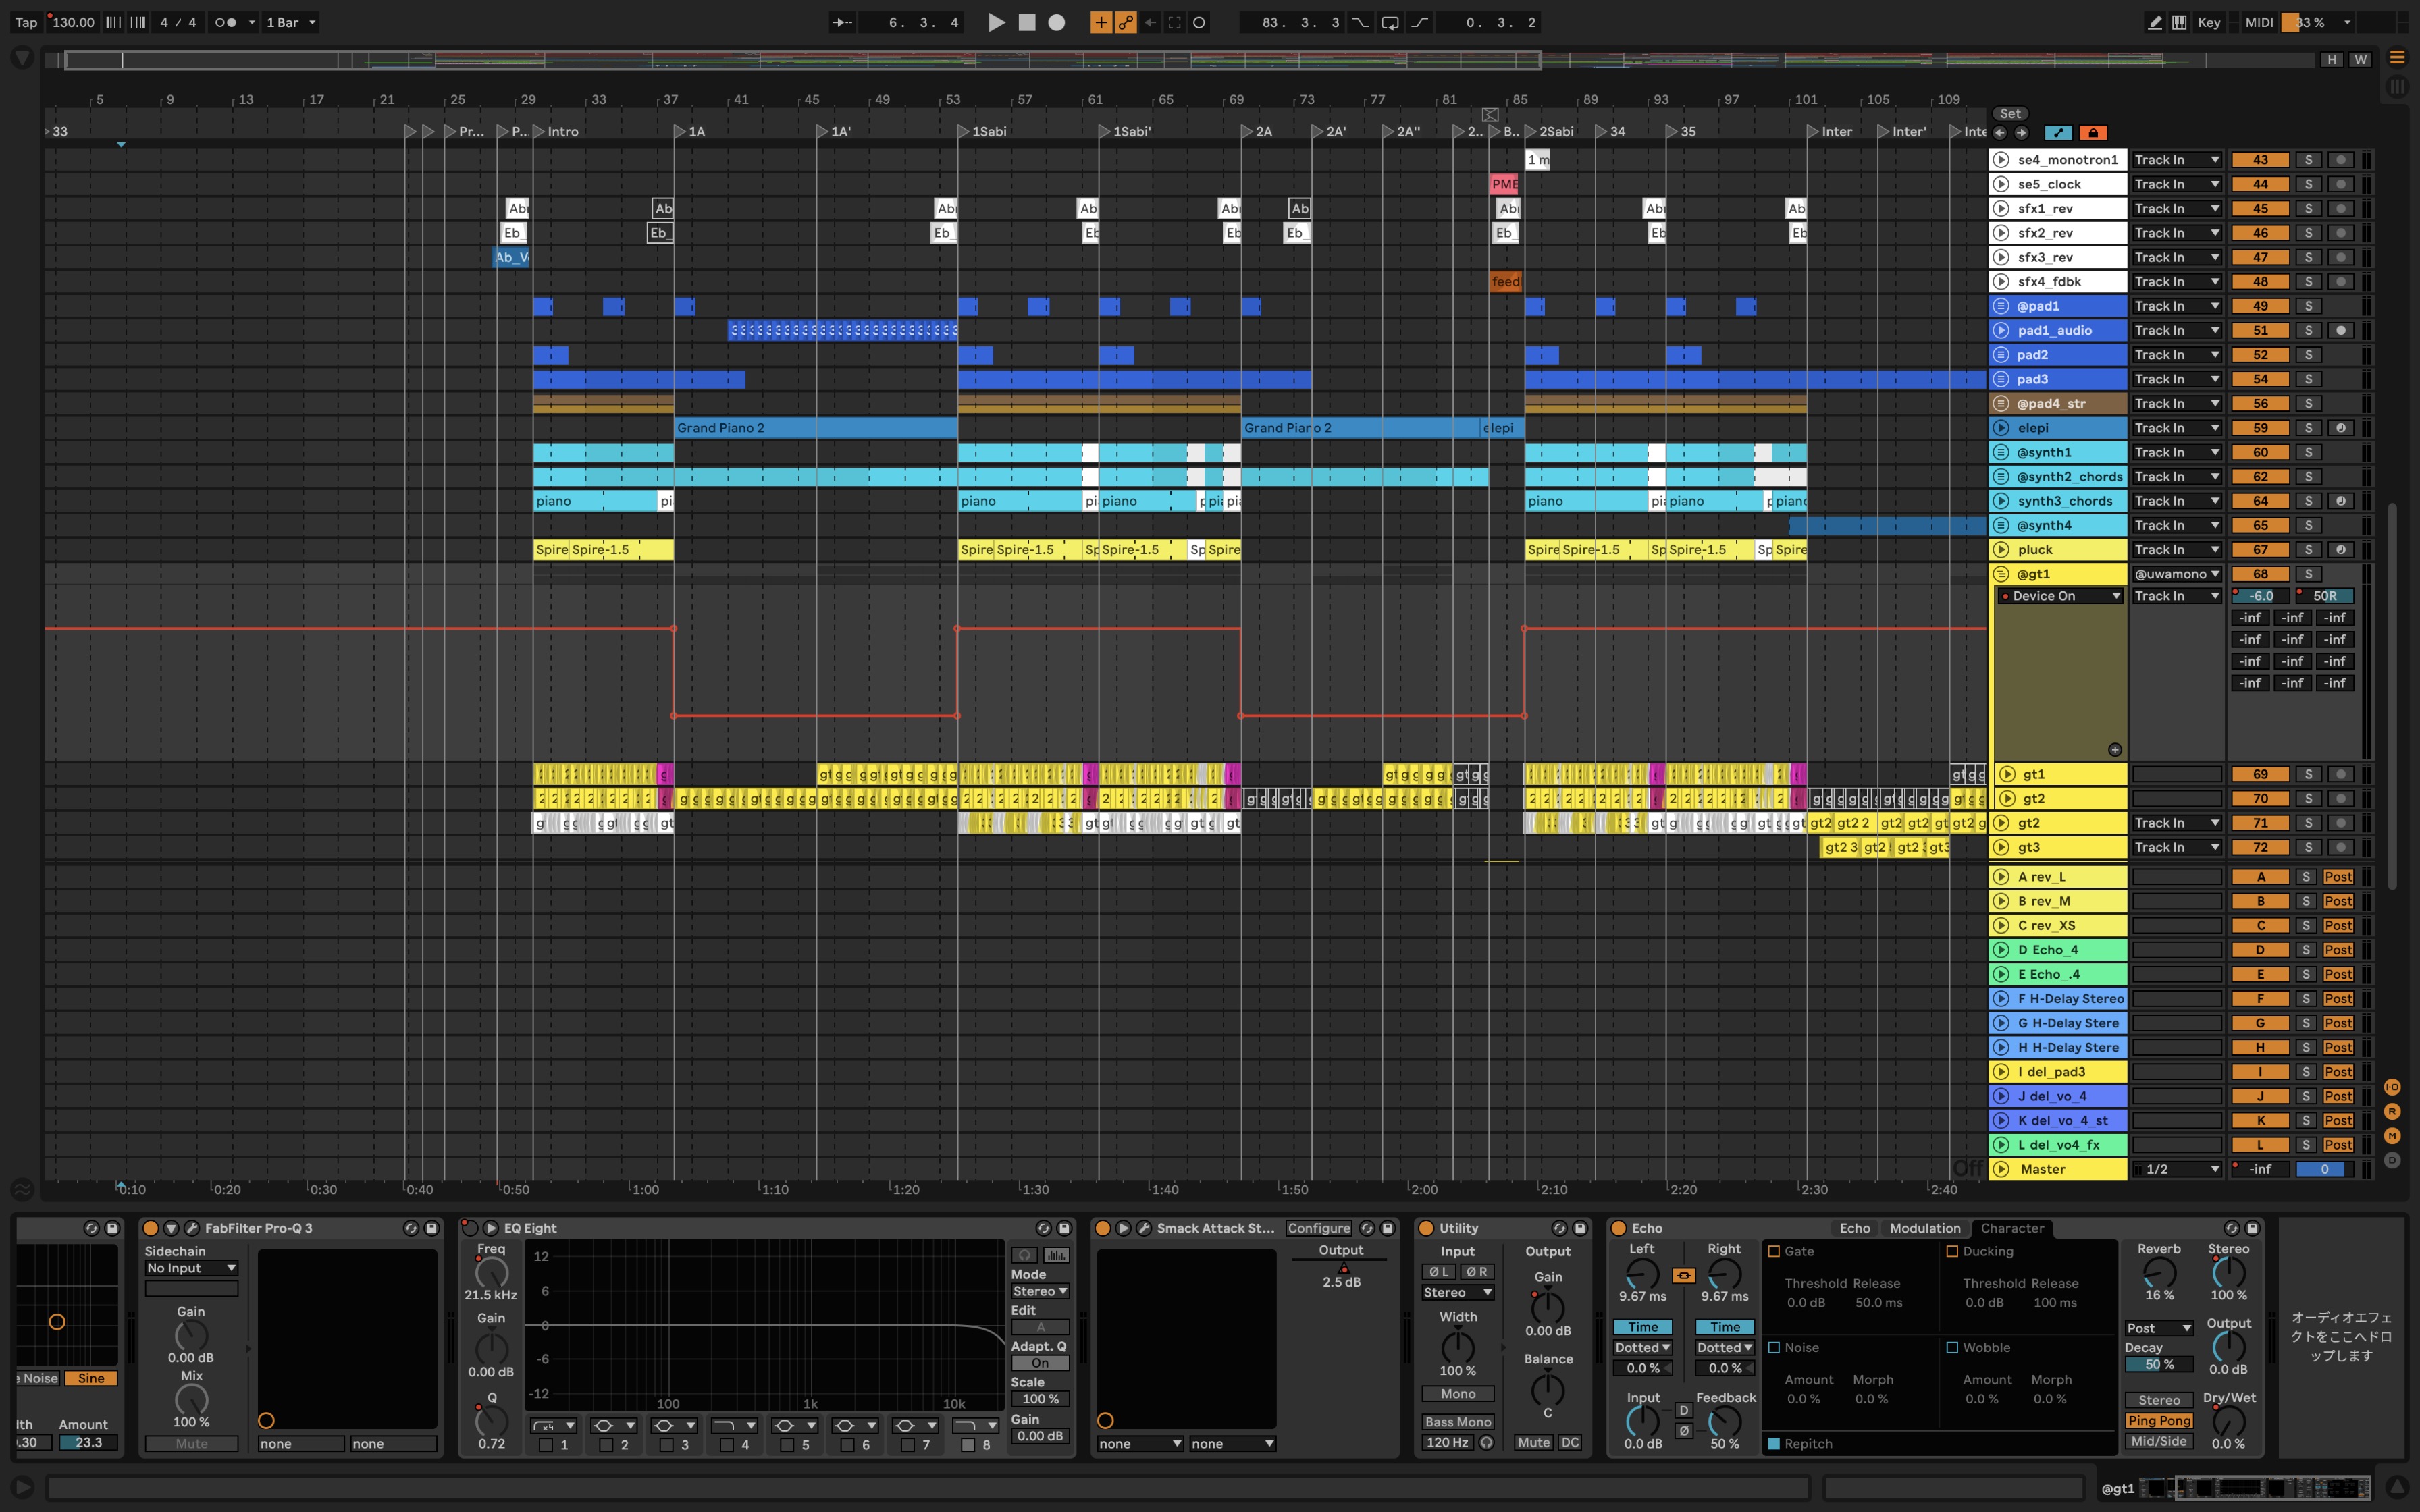The width and height of the screenshot is (2420, 1512).
Task: Enable the Ducking checkbox in Echo
Action: point(1952,1252)
